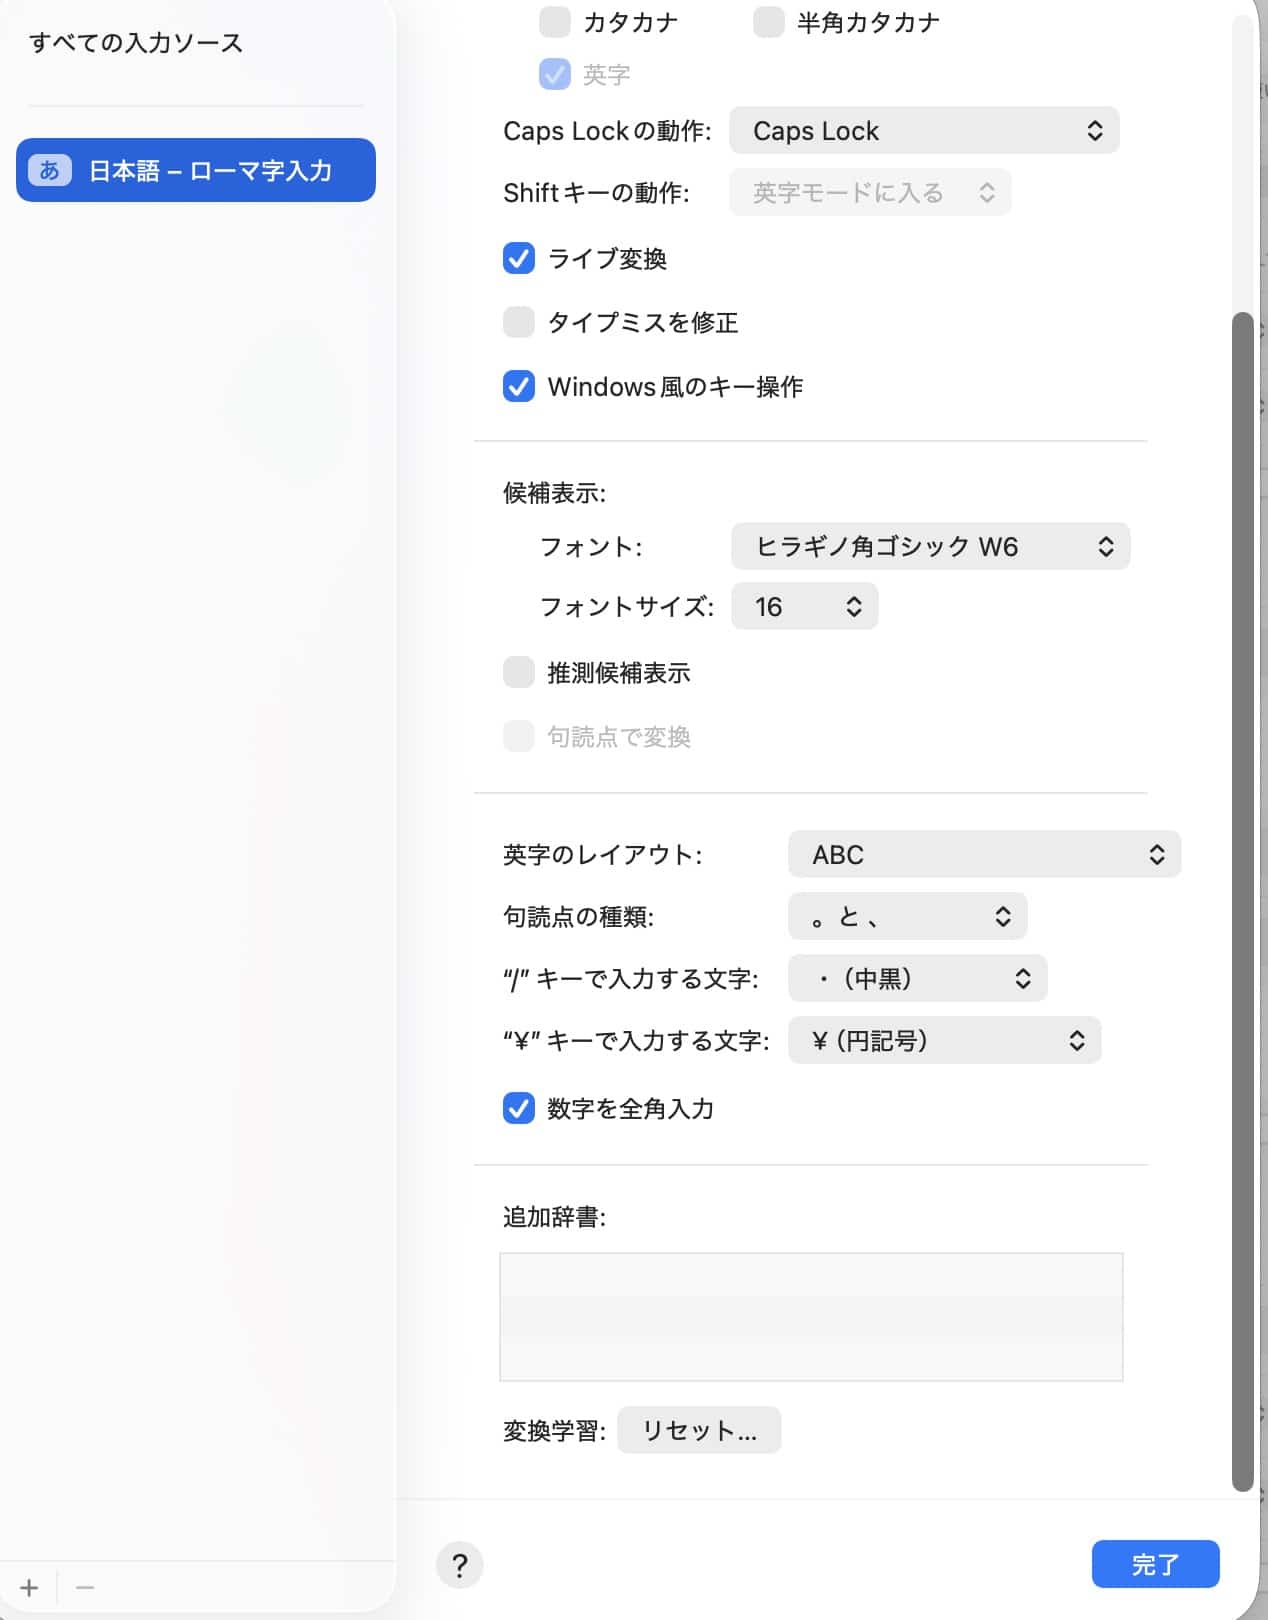Click the 追加辞書 list box

tap(810, 1317)
